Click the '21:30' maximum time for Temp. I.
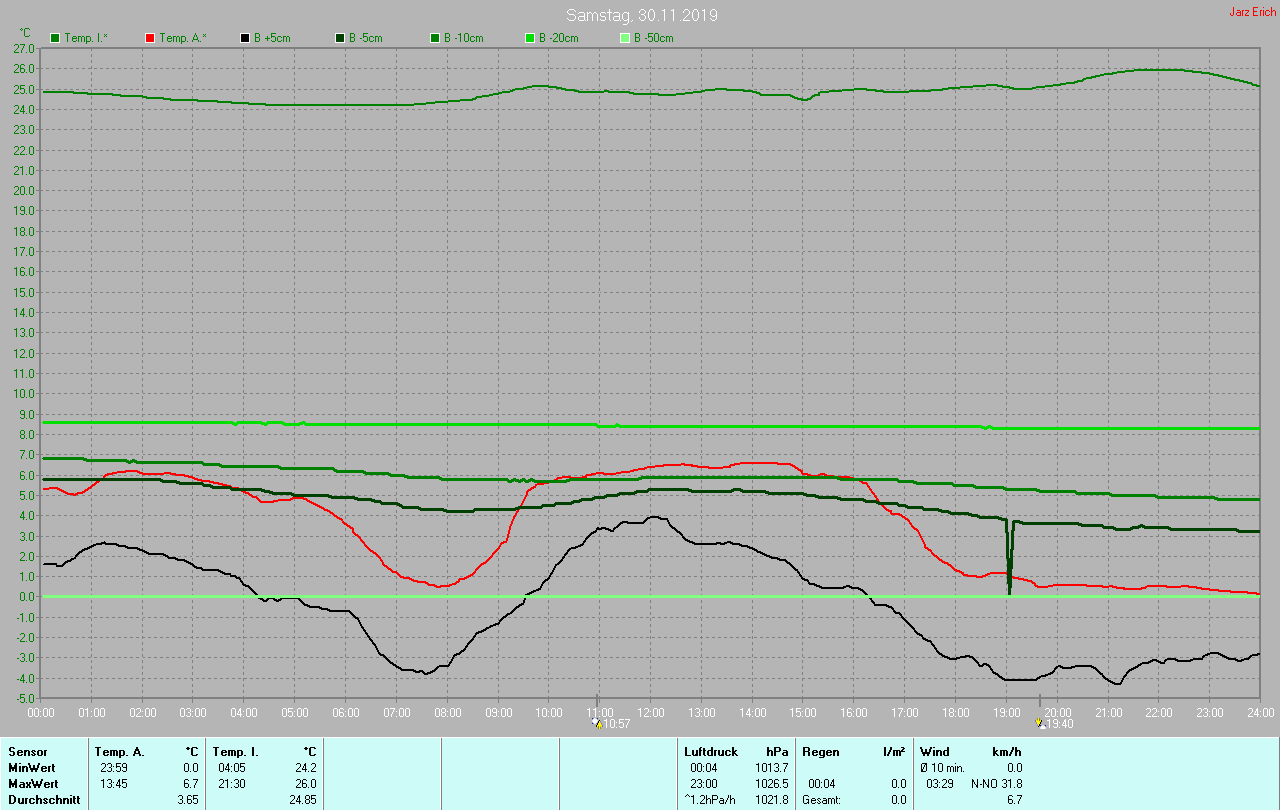 click(x=230, y=783)
